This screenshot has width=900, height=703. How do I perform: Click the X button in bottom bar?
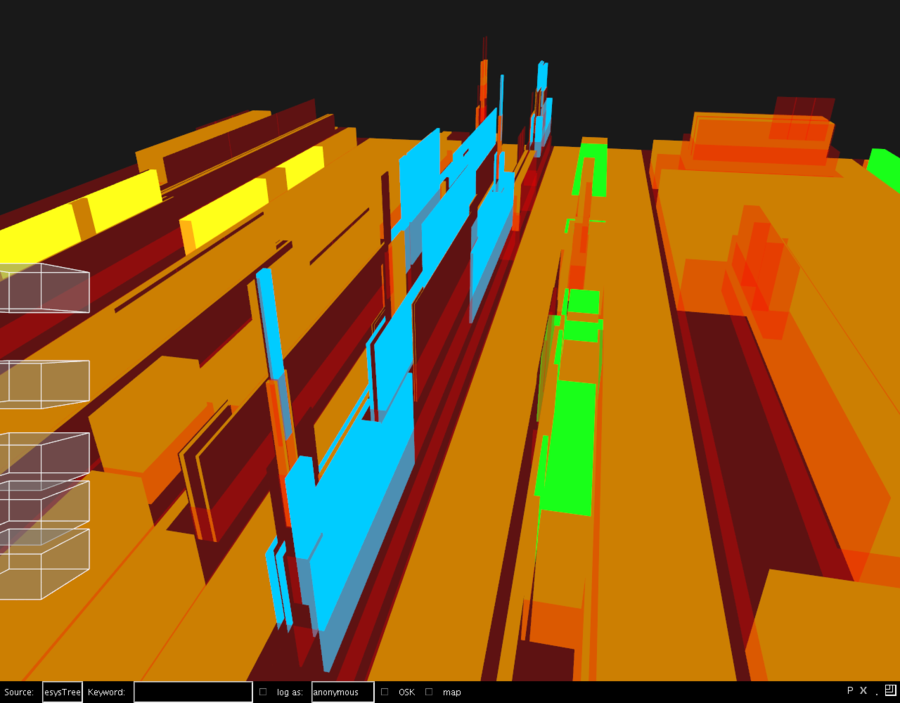(863, 690)
